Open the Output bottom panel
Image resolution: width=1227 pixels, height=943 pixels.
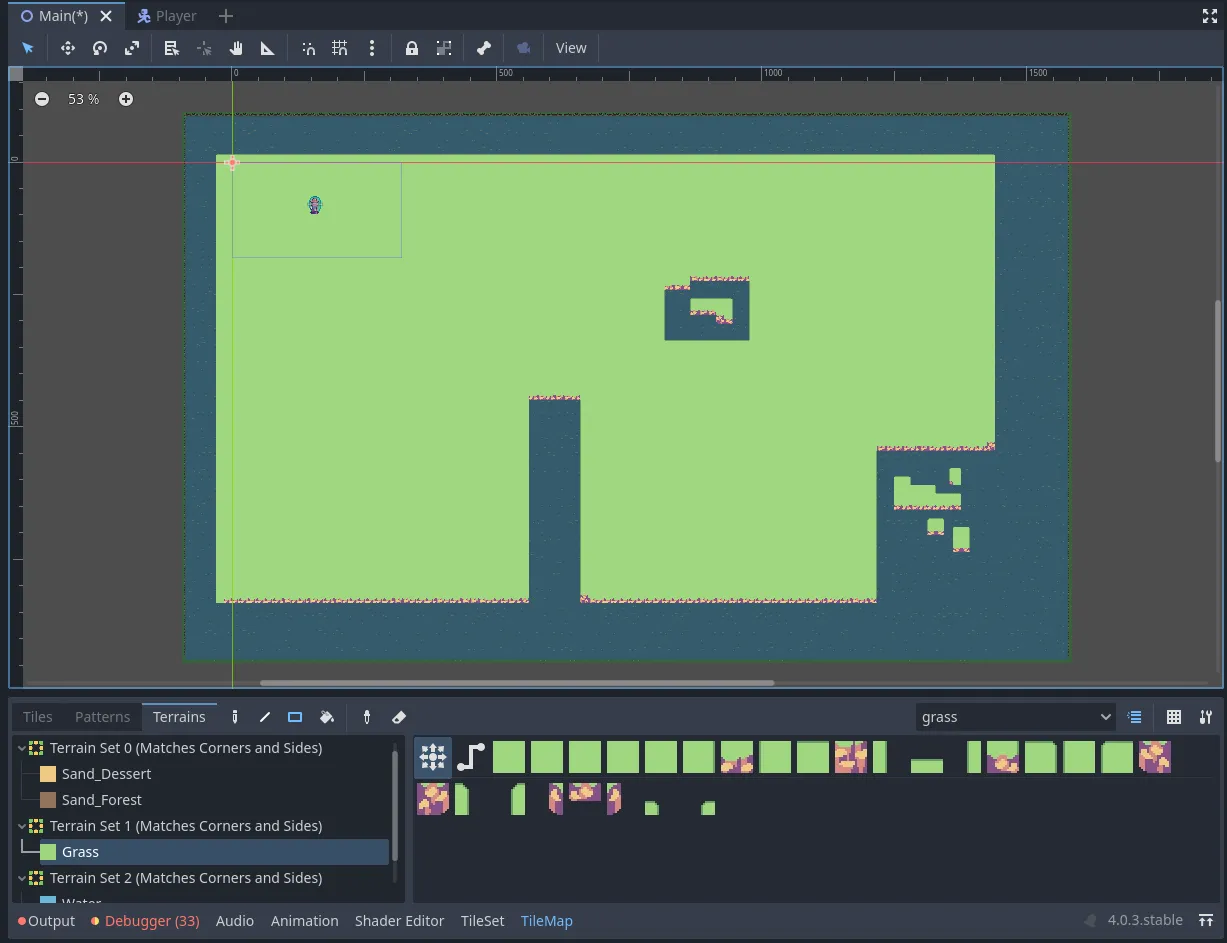[46, 921]
